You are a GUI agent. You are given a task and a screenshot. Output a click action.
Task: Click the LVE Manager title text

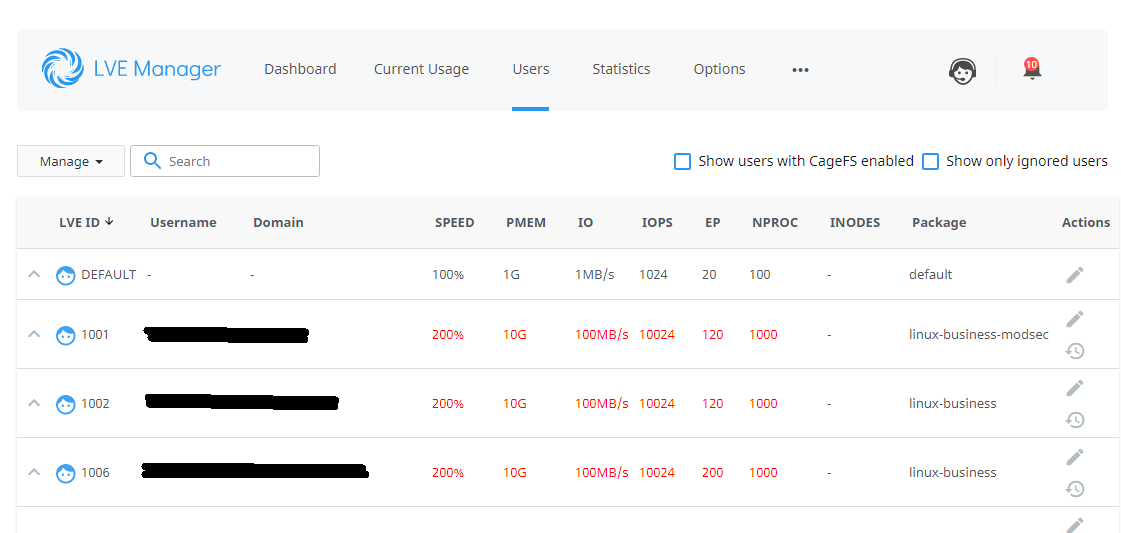(x=157, y=69)
